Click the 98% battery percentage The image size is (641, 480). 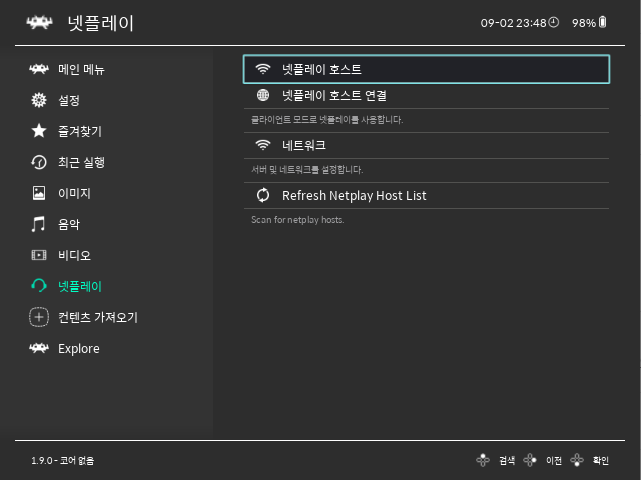(584, 23)
